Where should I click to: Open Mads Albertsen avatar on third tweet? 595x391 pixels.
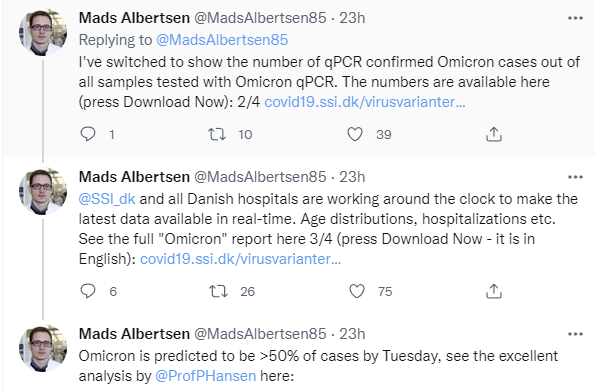pyautogui.click(x=42, y=348)
